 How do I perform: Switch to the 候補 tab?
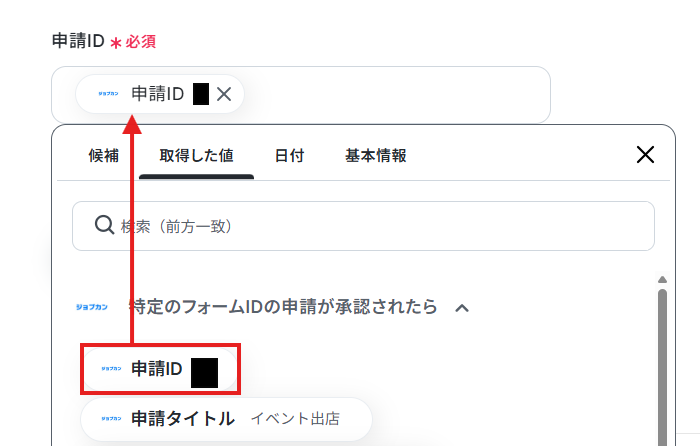click(104, 156)
